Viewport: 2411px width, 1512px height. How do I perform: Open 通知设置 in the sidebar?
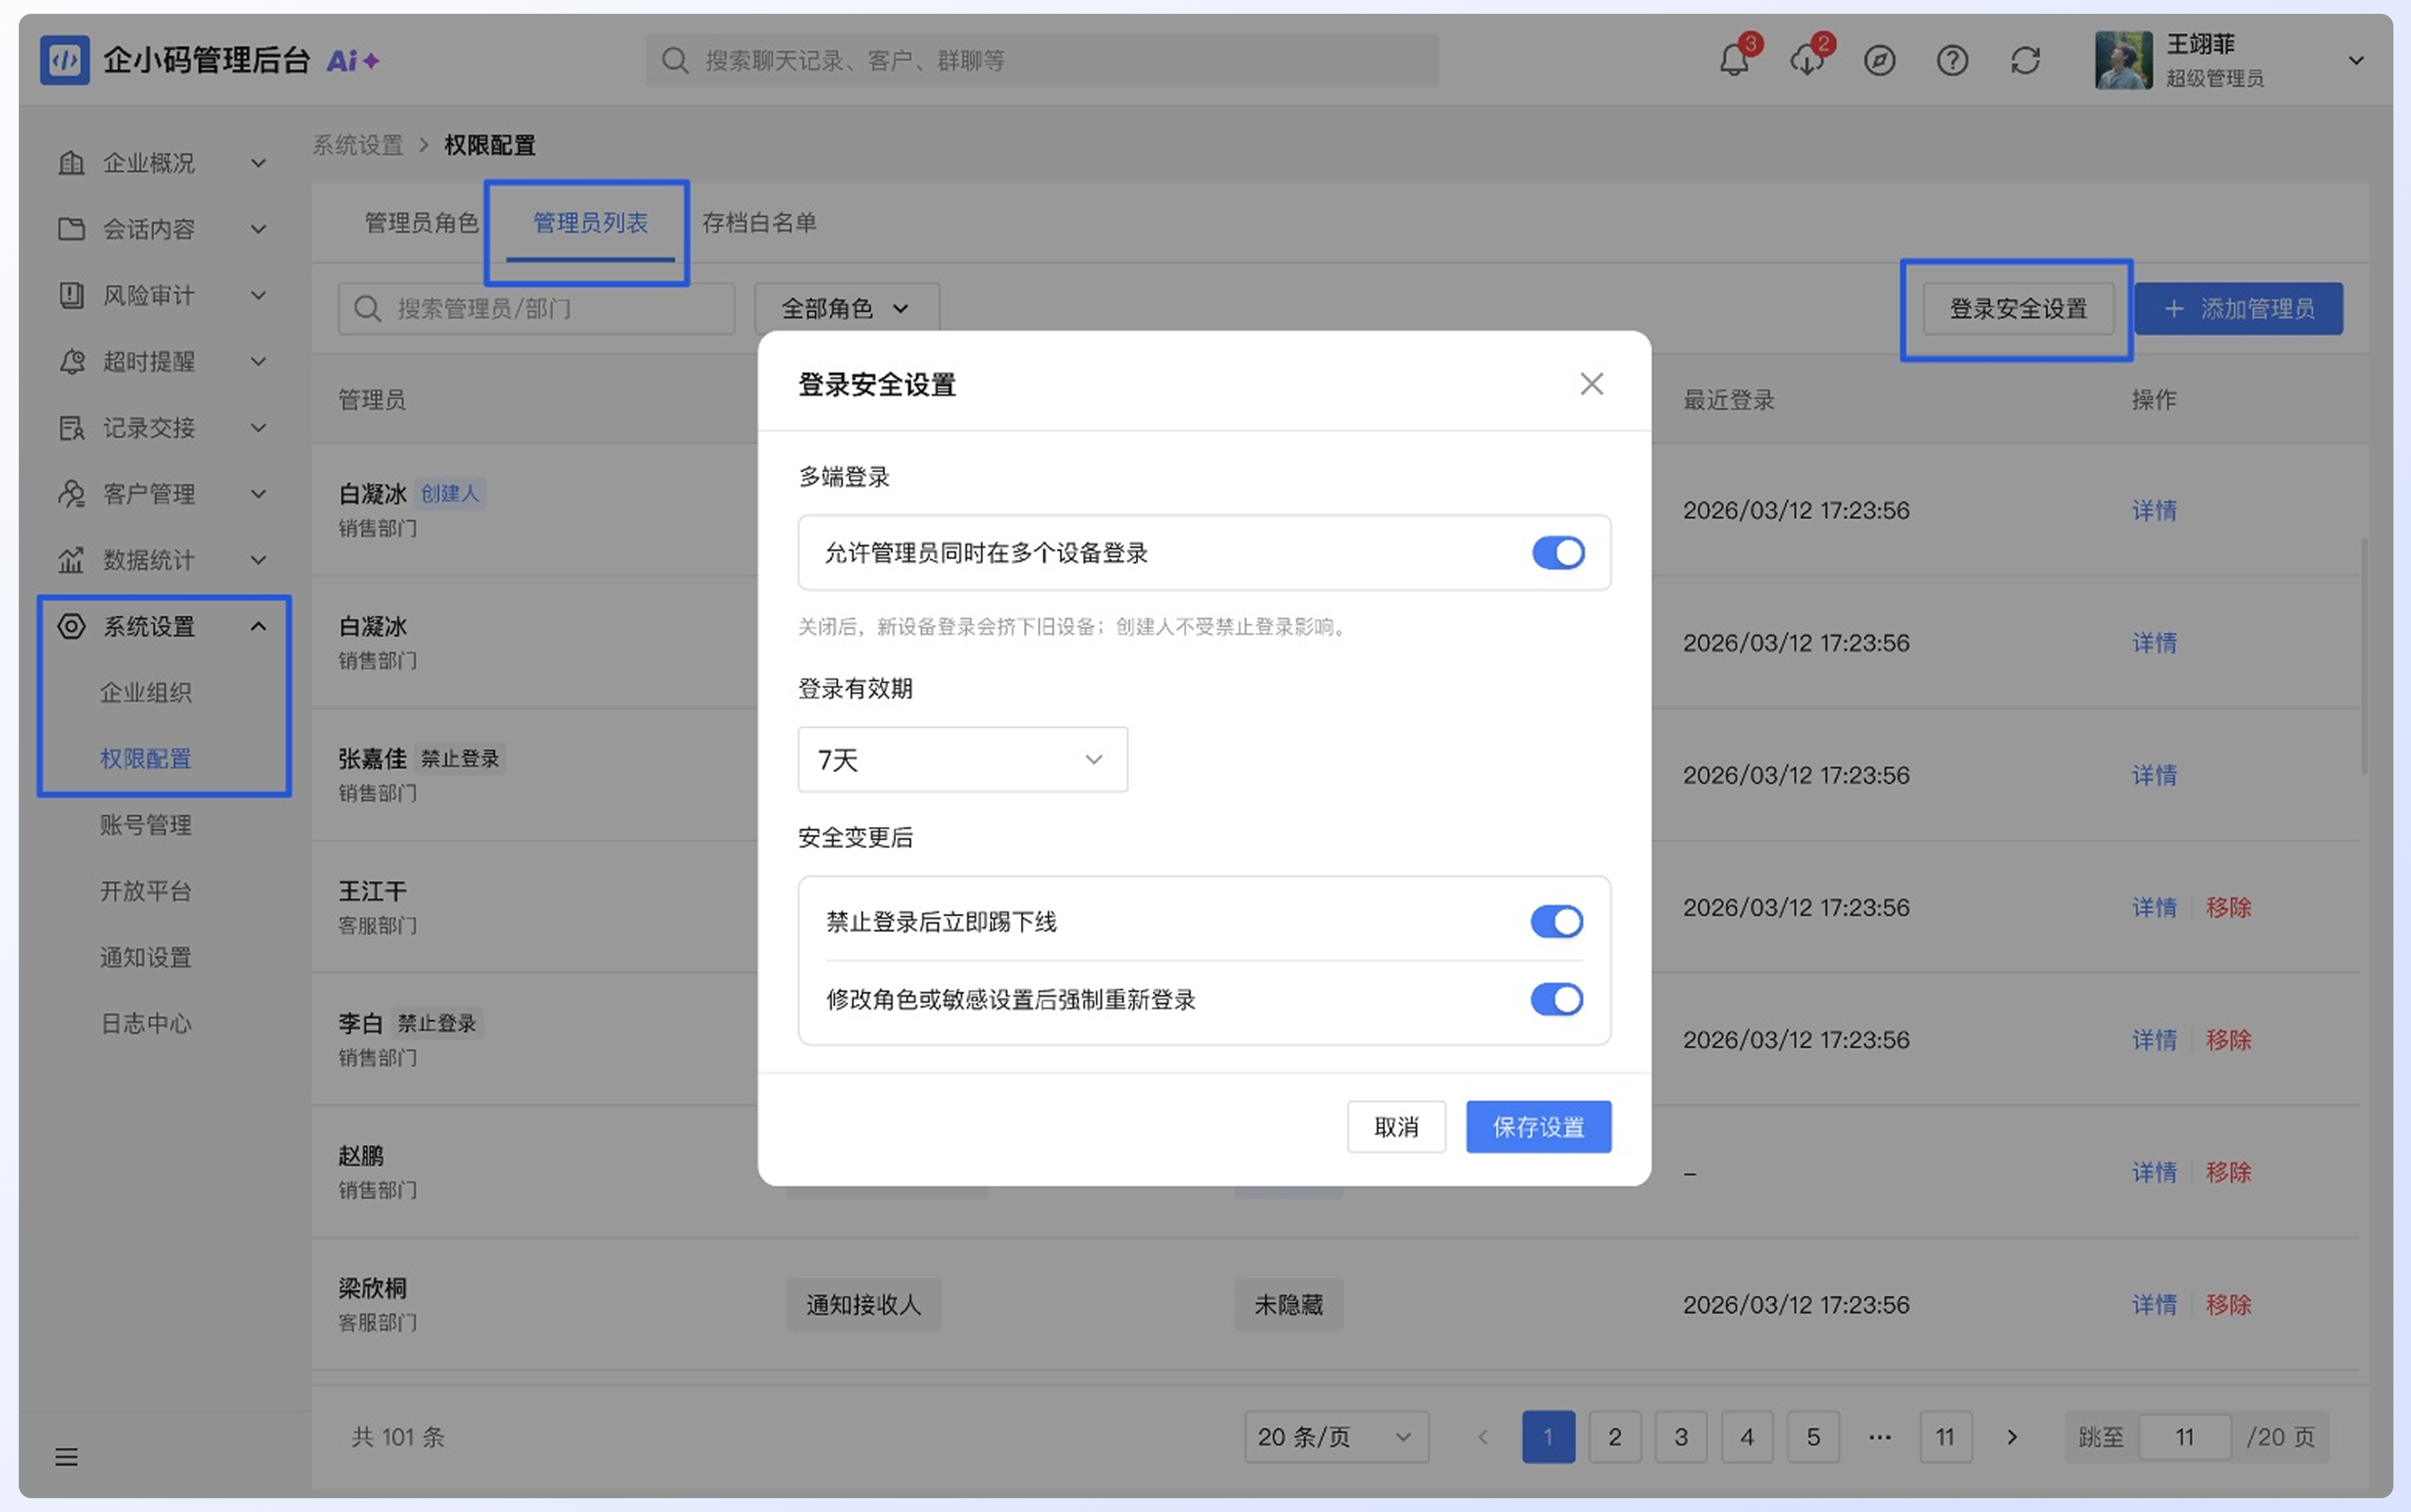click(146, 957)
